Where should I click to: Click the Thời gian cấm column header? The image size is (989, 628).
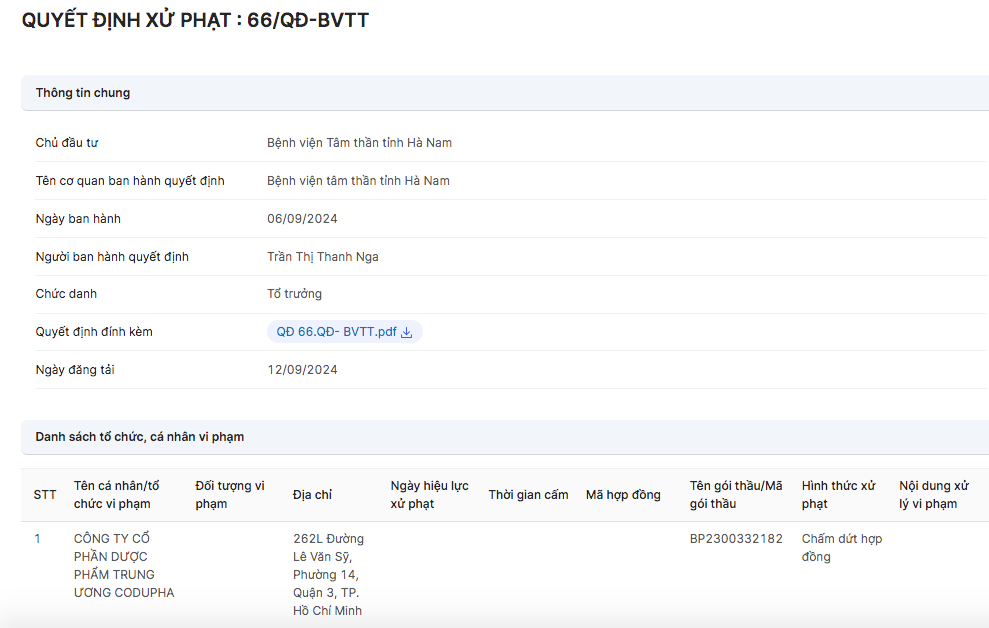(x=528, y=495)
